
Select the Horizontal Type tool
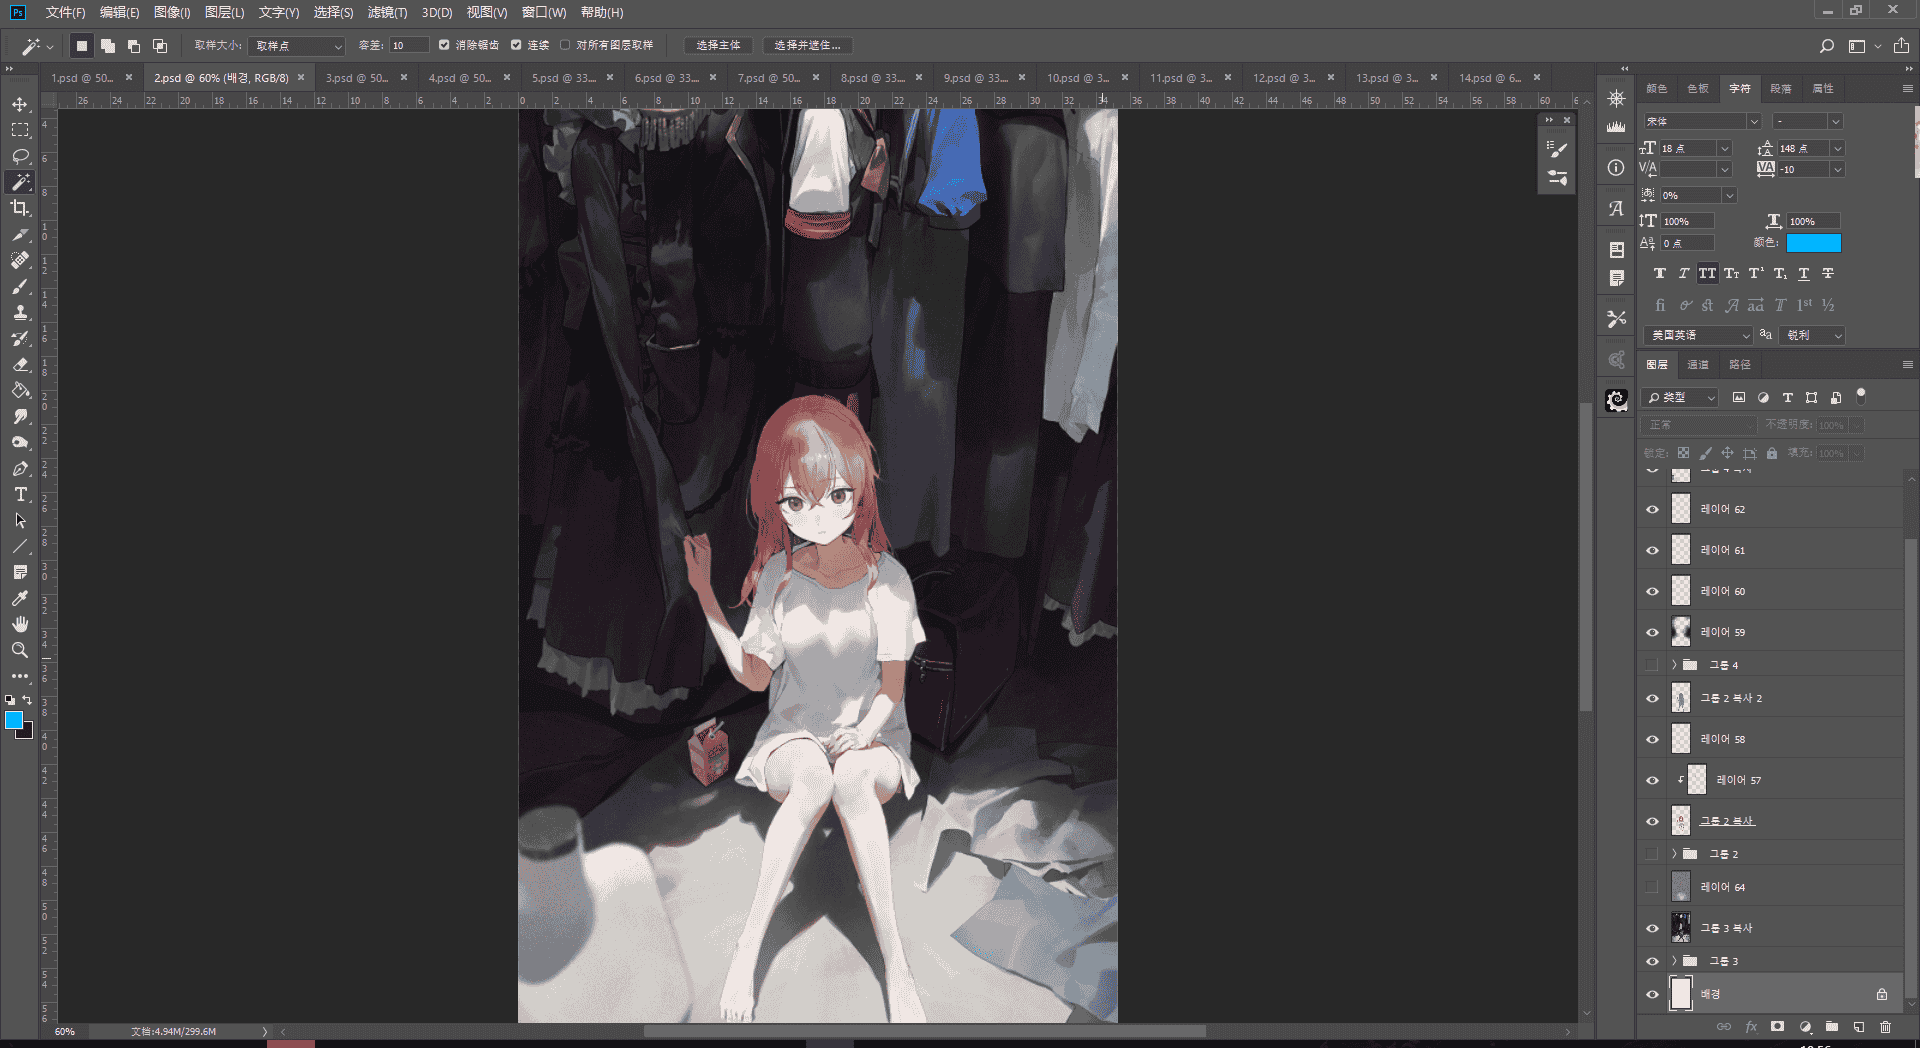coord(20,494)
